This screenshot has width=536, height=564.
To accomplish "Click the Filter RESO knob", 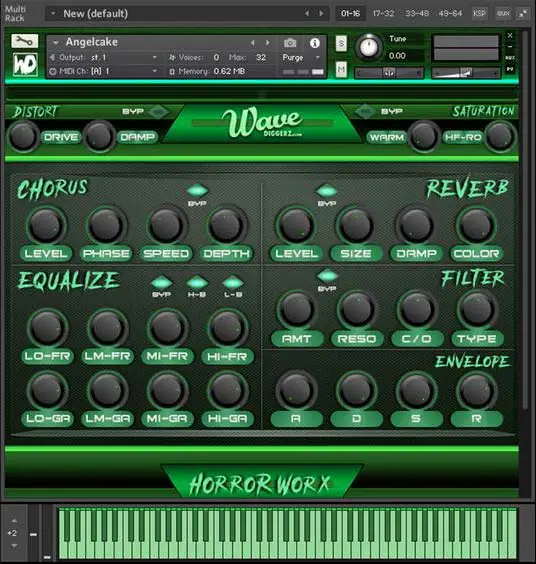I will 357,310.
